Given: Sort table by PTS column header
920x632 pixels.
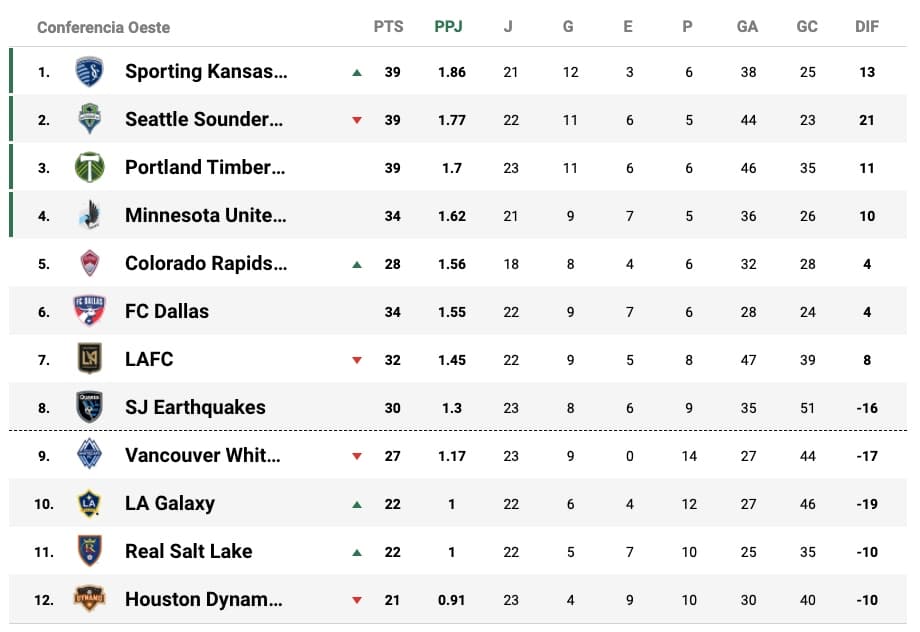Looking at the screenshot, I should click(388, 27).
